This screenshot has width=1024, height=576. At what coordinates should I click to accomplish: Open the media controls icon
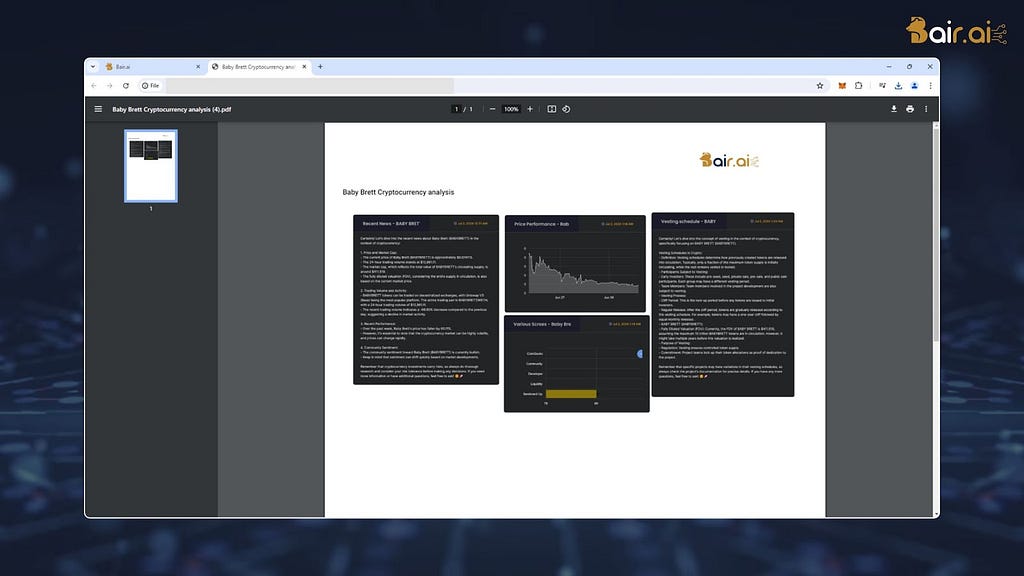(882, 86)
